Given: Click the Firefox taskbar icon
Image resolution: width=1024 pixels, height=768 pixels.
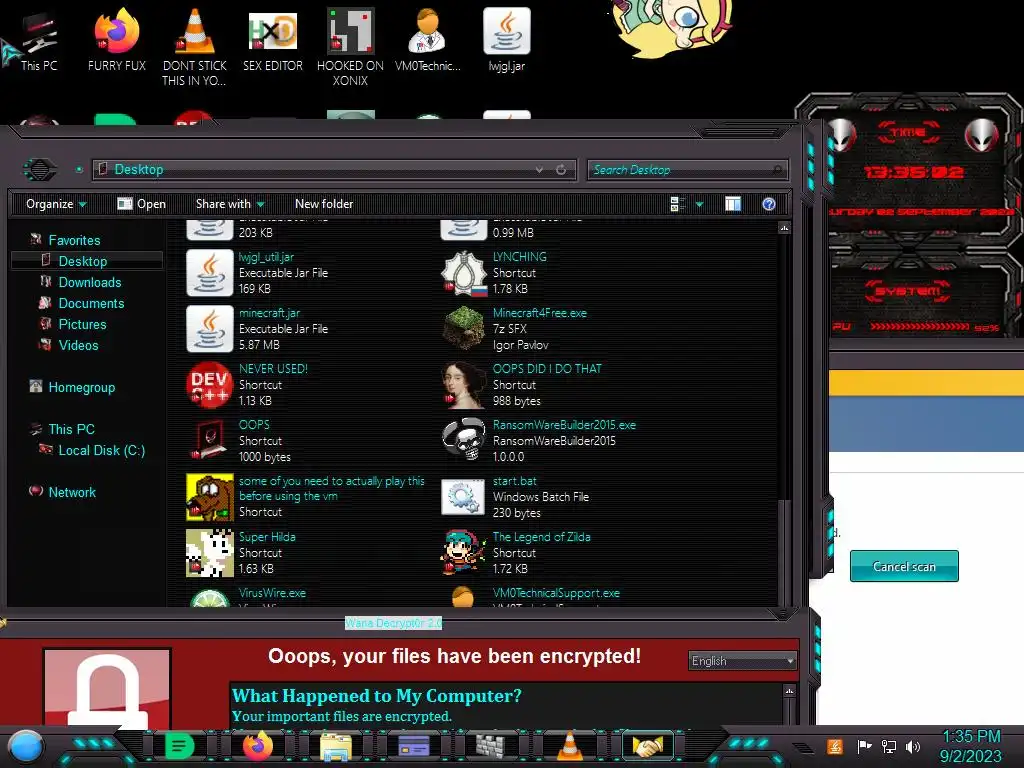Looking at the screenshot, I should [x=257, y=746].
